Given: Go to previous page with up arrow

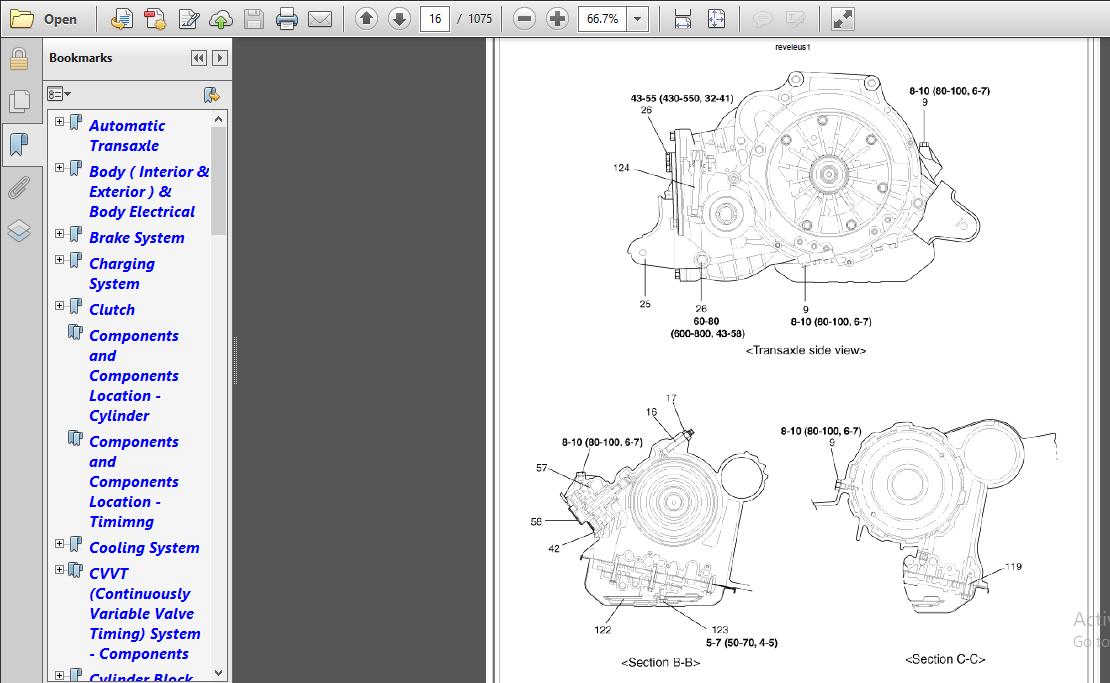Looking at the screenshot, I should [x=366, y=18].
